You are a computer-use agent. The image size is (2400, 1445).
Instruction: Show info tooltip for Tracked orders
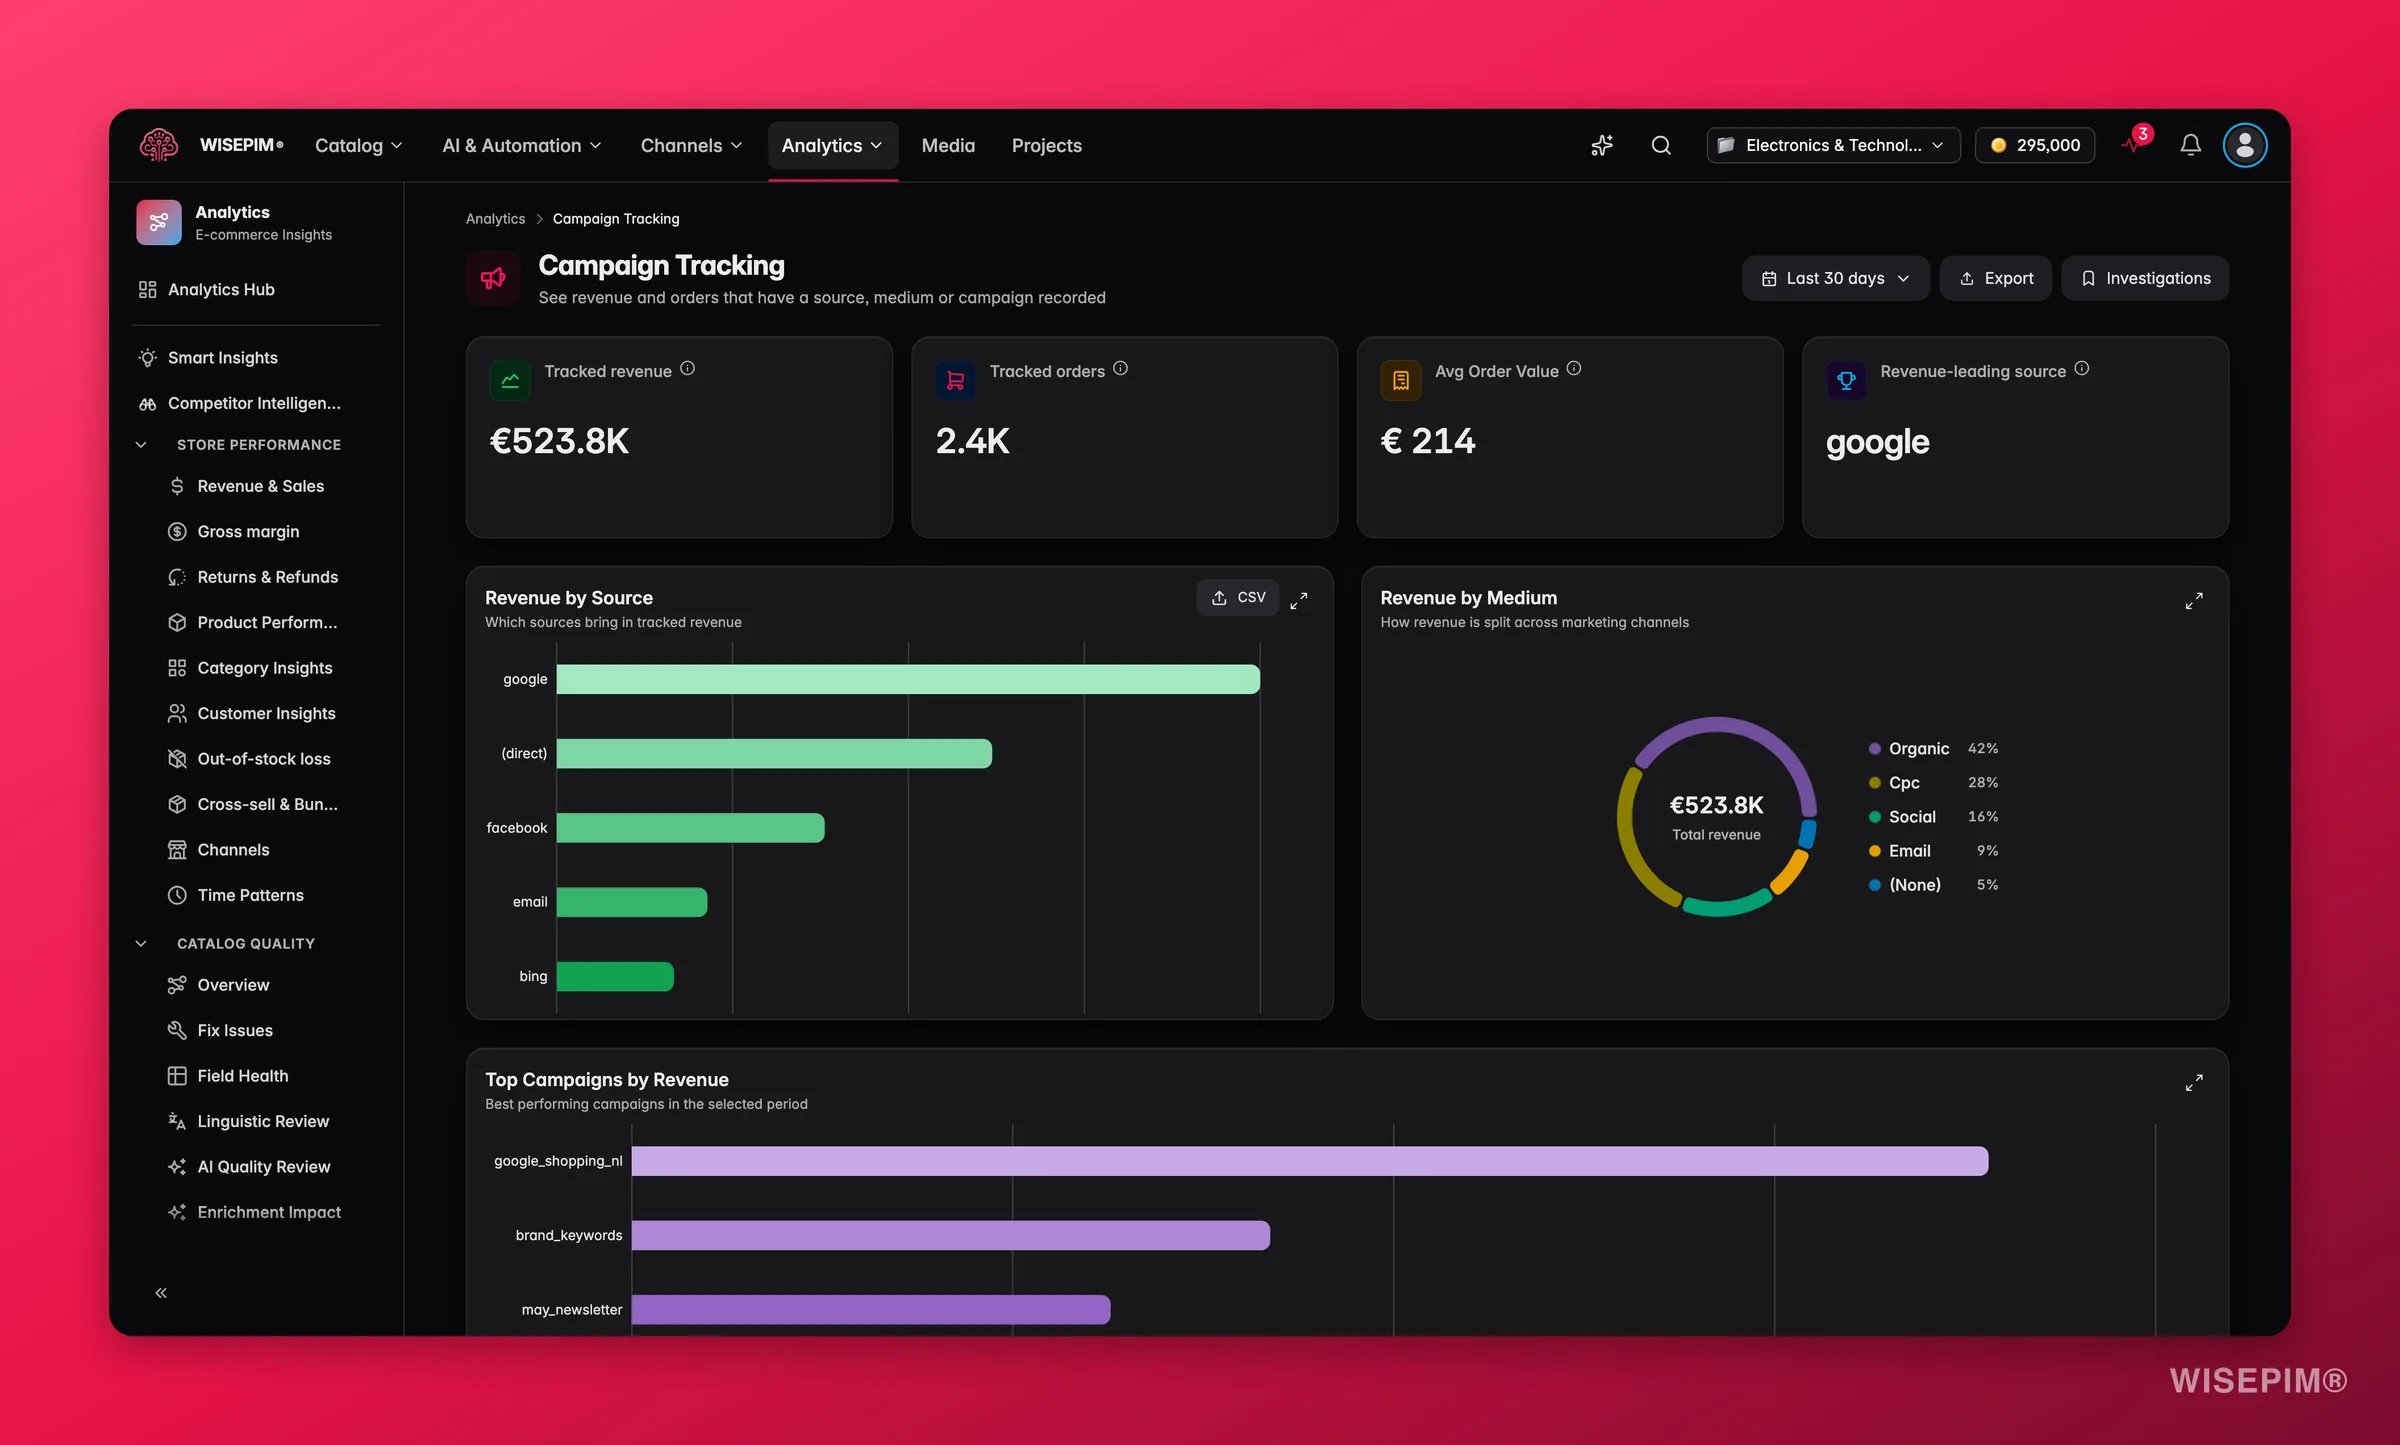coord(1120,368)
